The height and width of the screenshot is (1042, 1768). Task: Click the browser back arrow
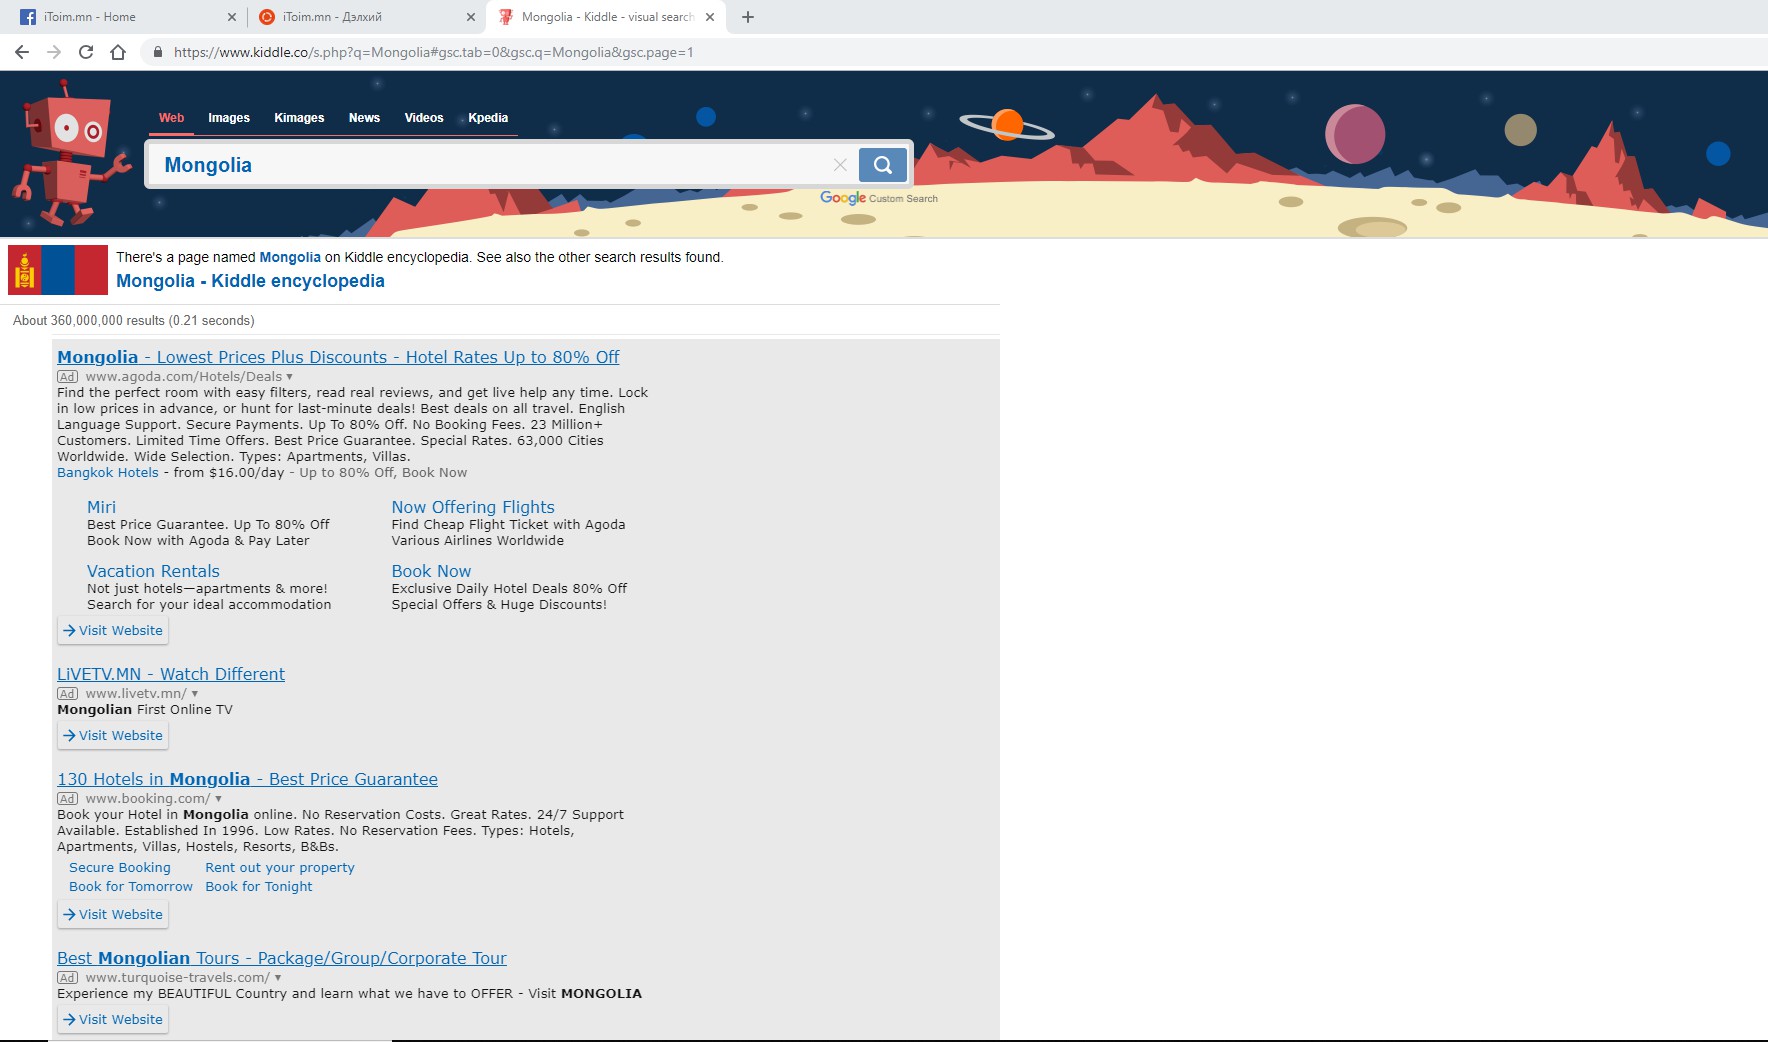click(x=22, y=52)
